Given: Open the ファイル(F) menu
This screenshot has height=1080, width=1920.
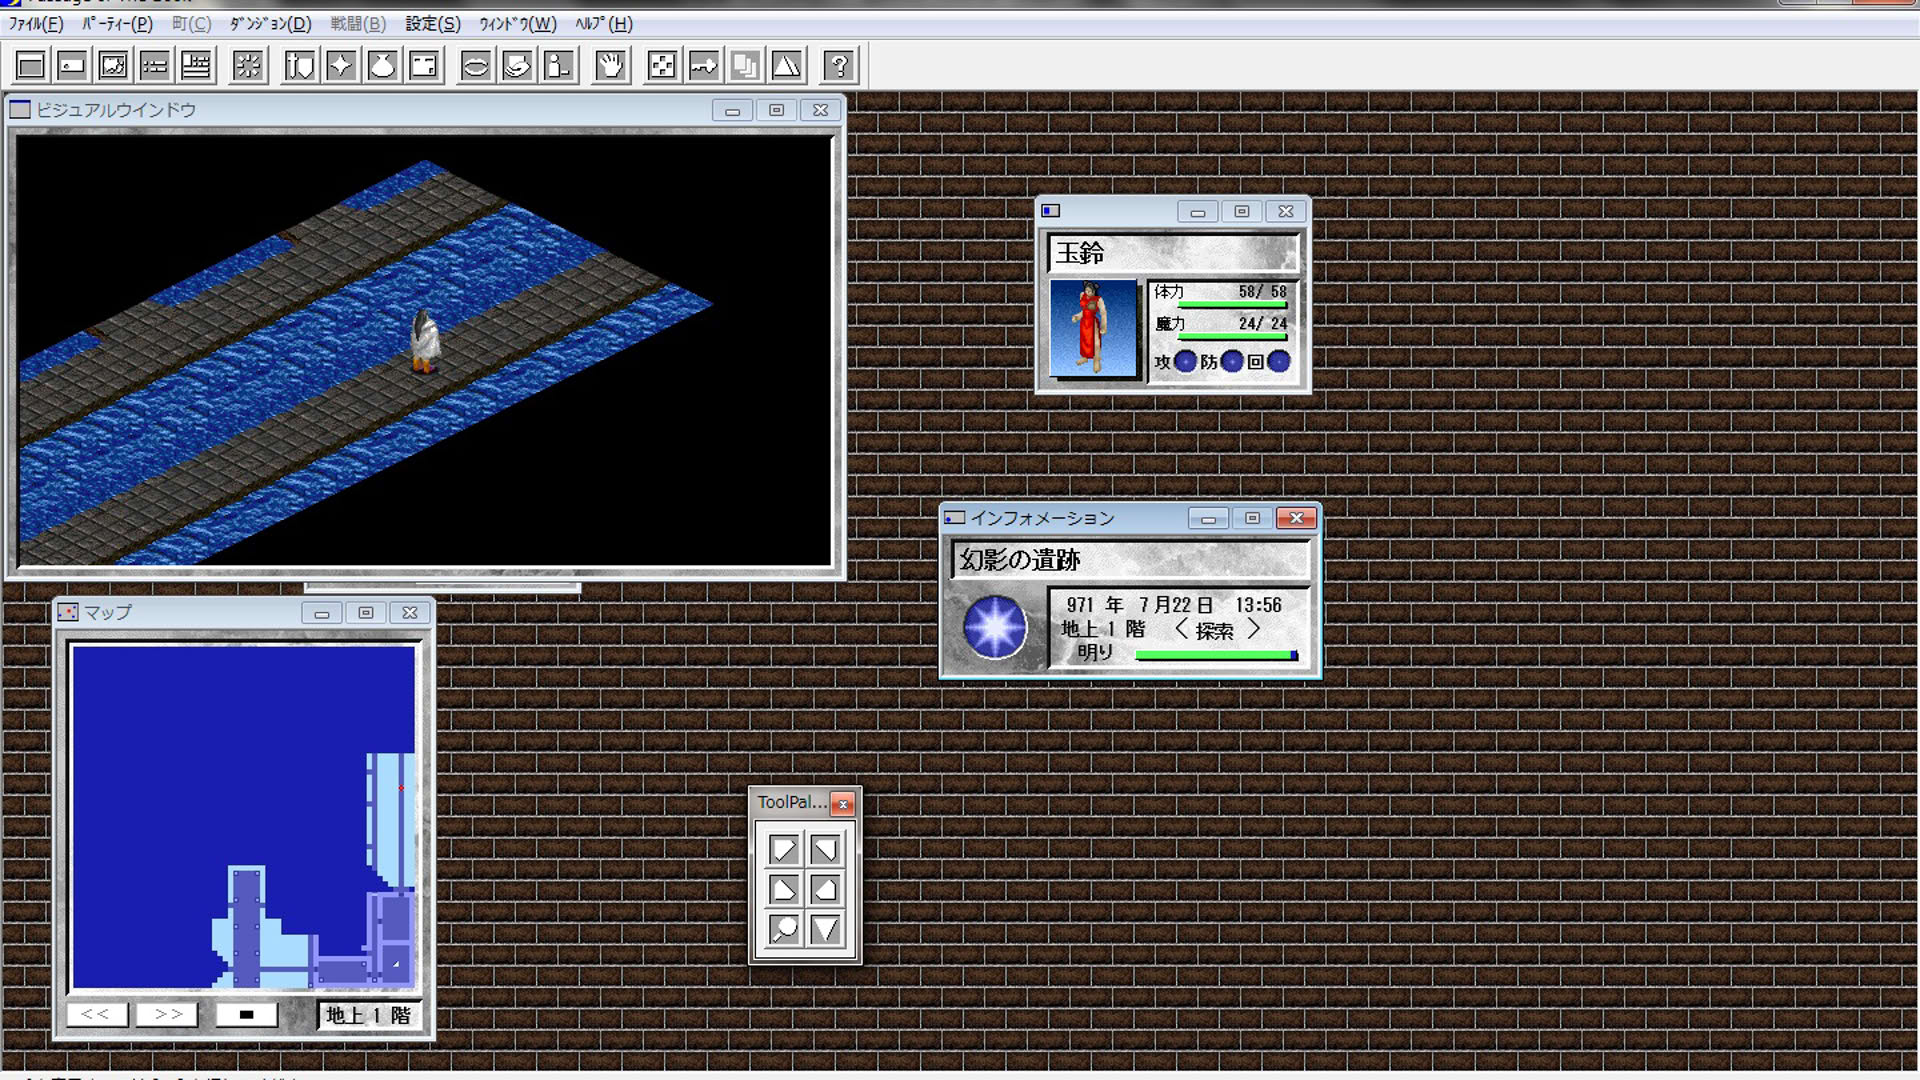Looking at the screenshot, I should pos(36,24).
